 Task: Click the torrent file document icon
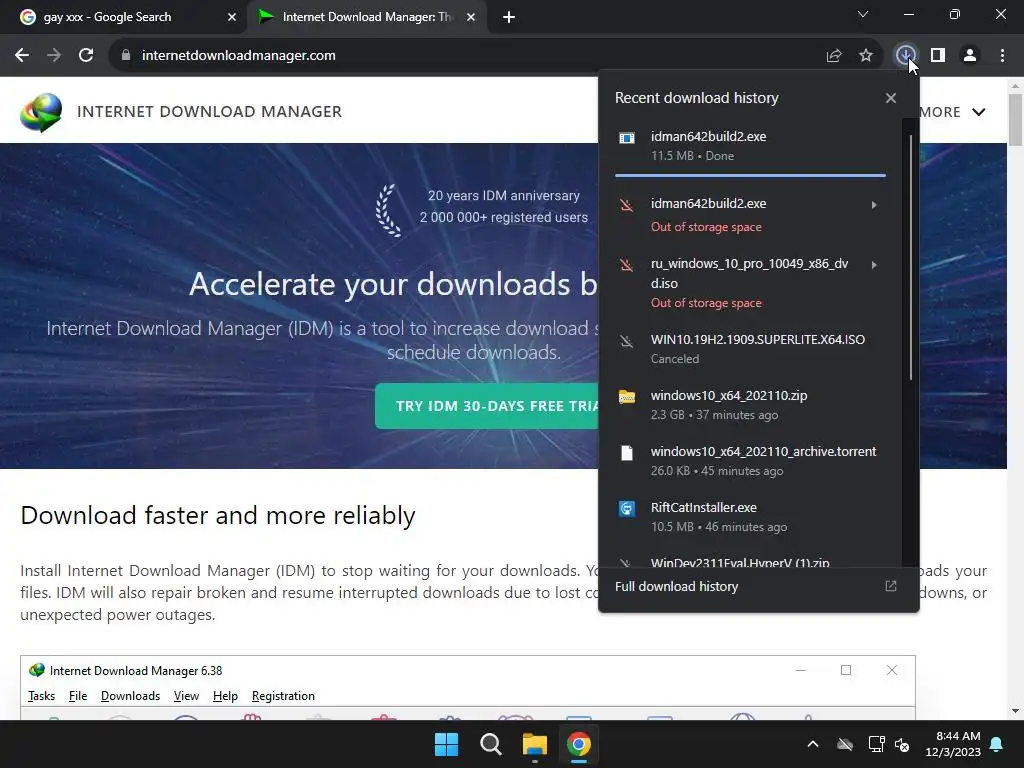click(x=626, y=453)
